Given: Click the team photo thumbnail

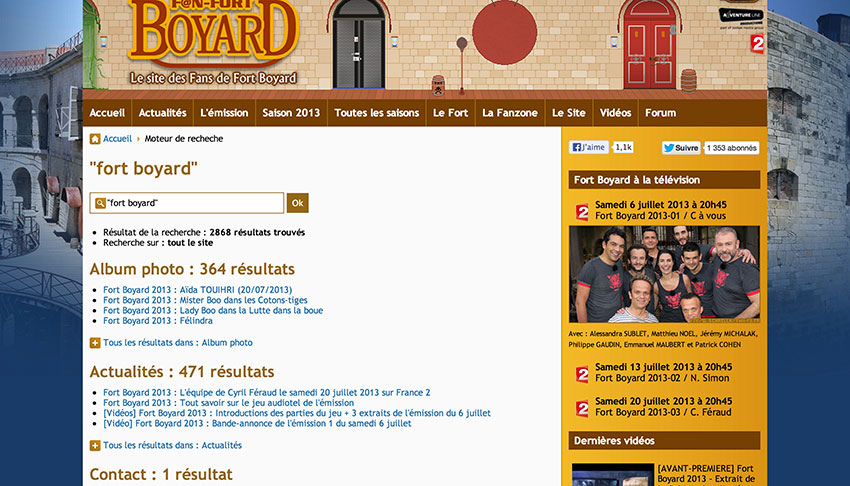Looking at the screenshot, I should coord(664,274).
